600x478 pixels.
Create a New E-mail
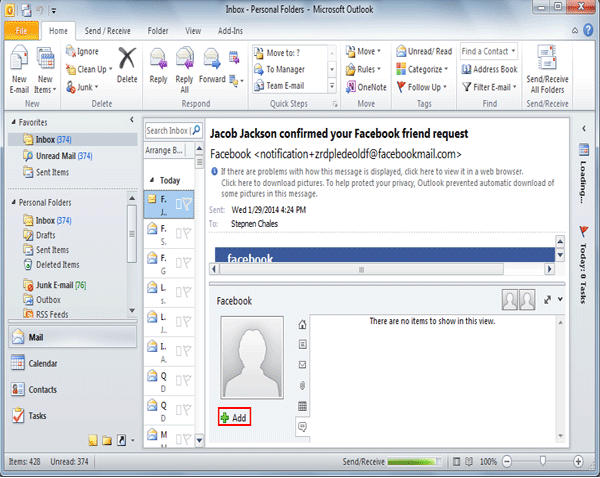19,70
